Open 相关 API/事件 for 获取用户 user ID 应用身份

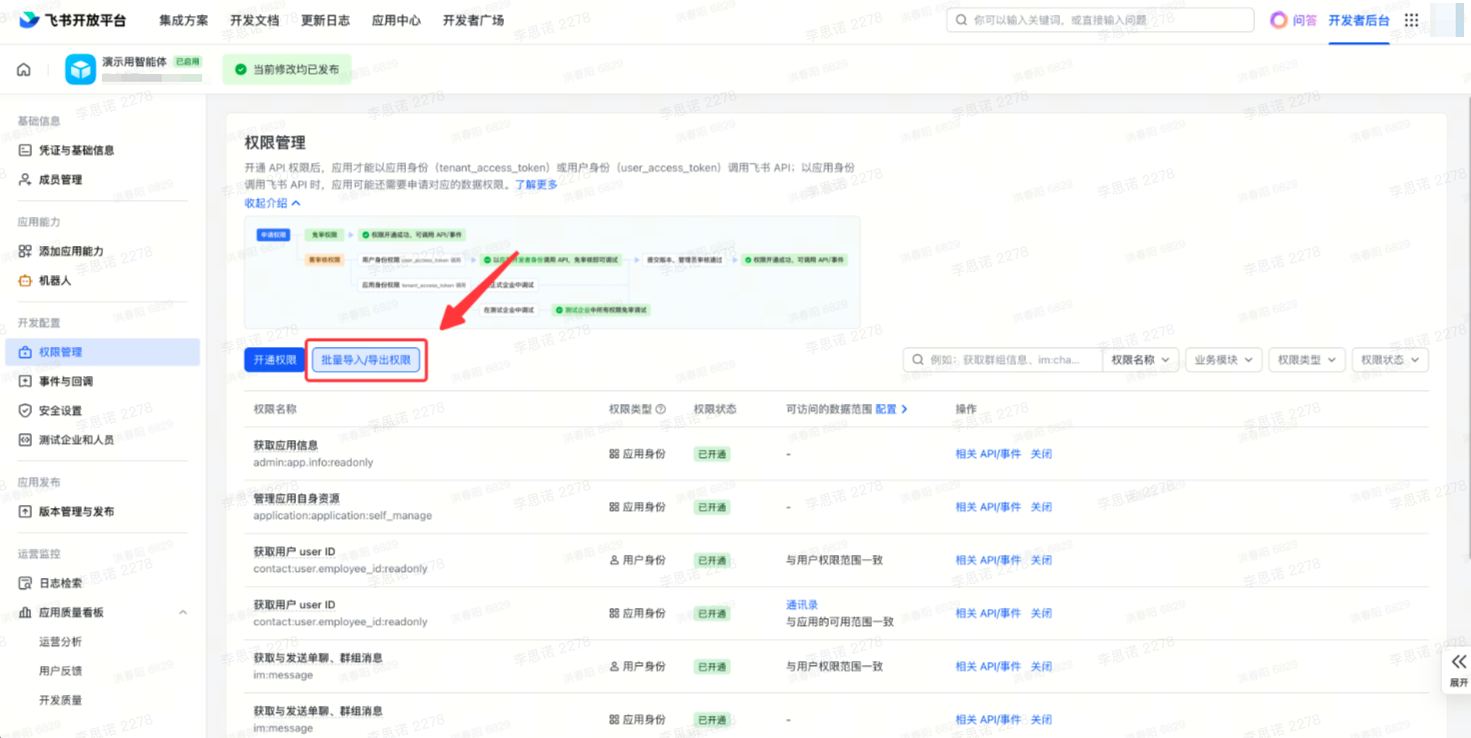coord(988,613)
